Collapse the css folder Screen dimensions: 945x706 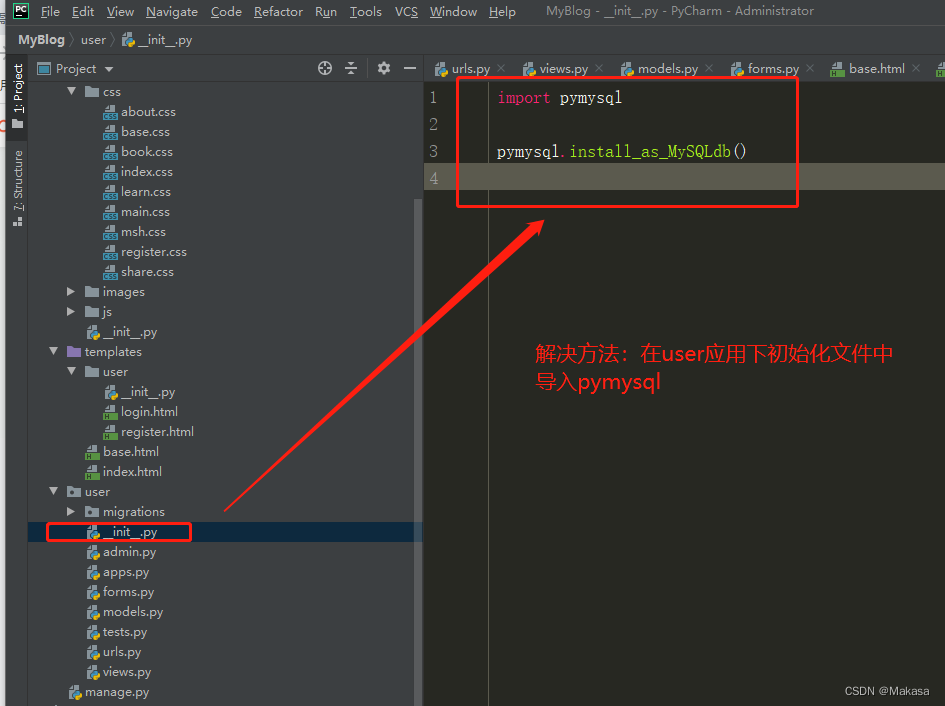click(72, 91)
